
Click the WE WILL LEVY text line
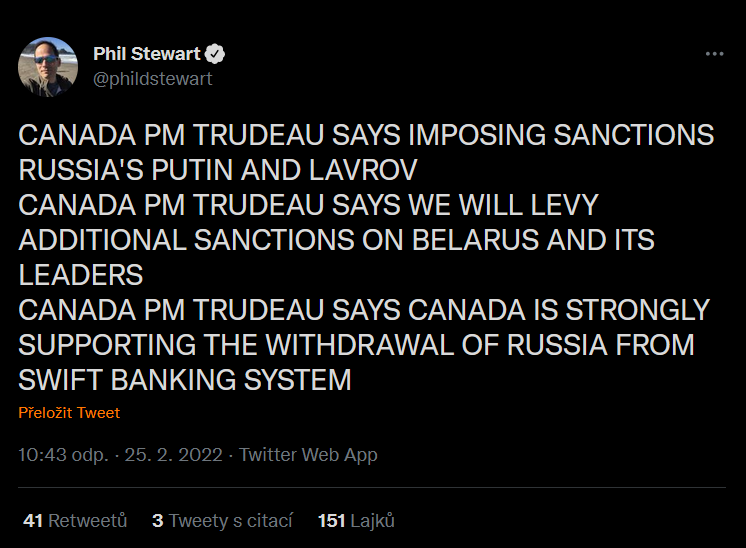point(308,205)
